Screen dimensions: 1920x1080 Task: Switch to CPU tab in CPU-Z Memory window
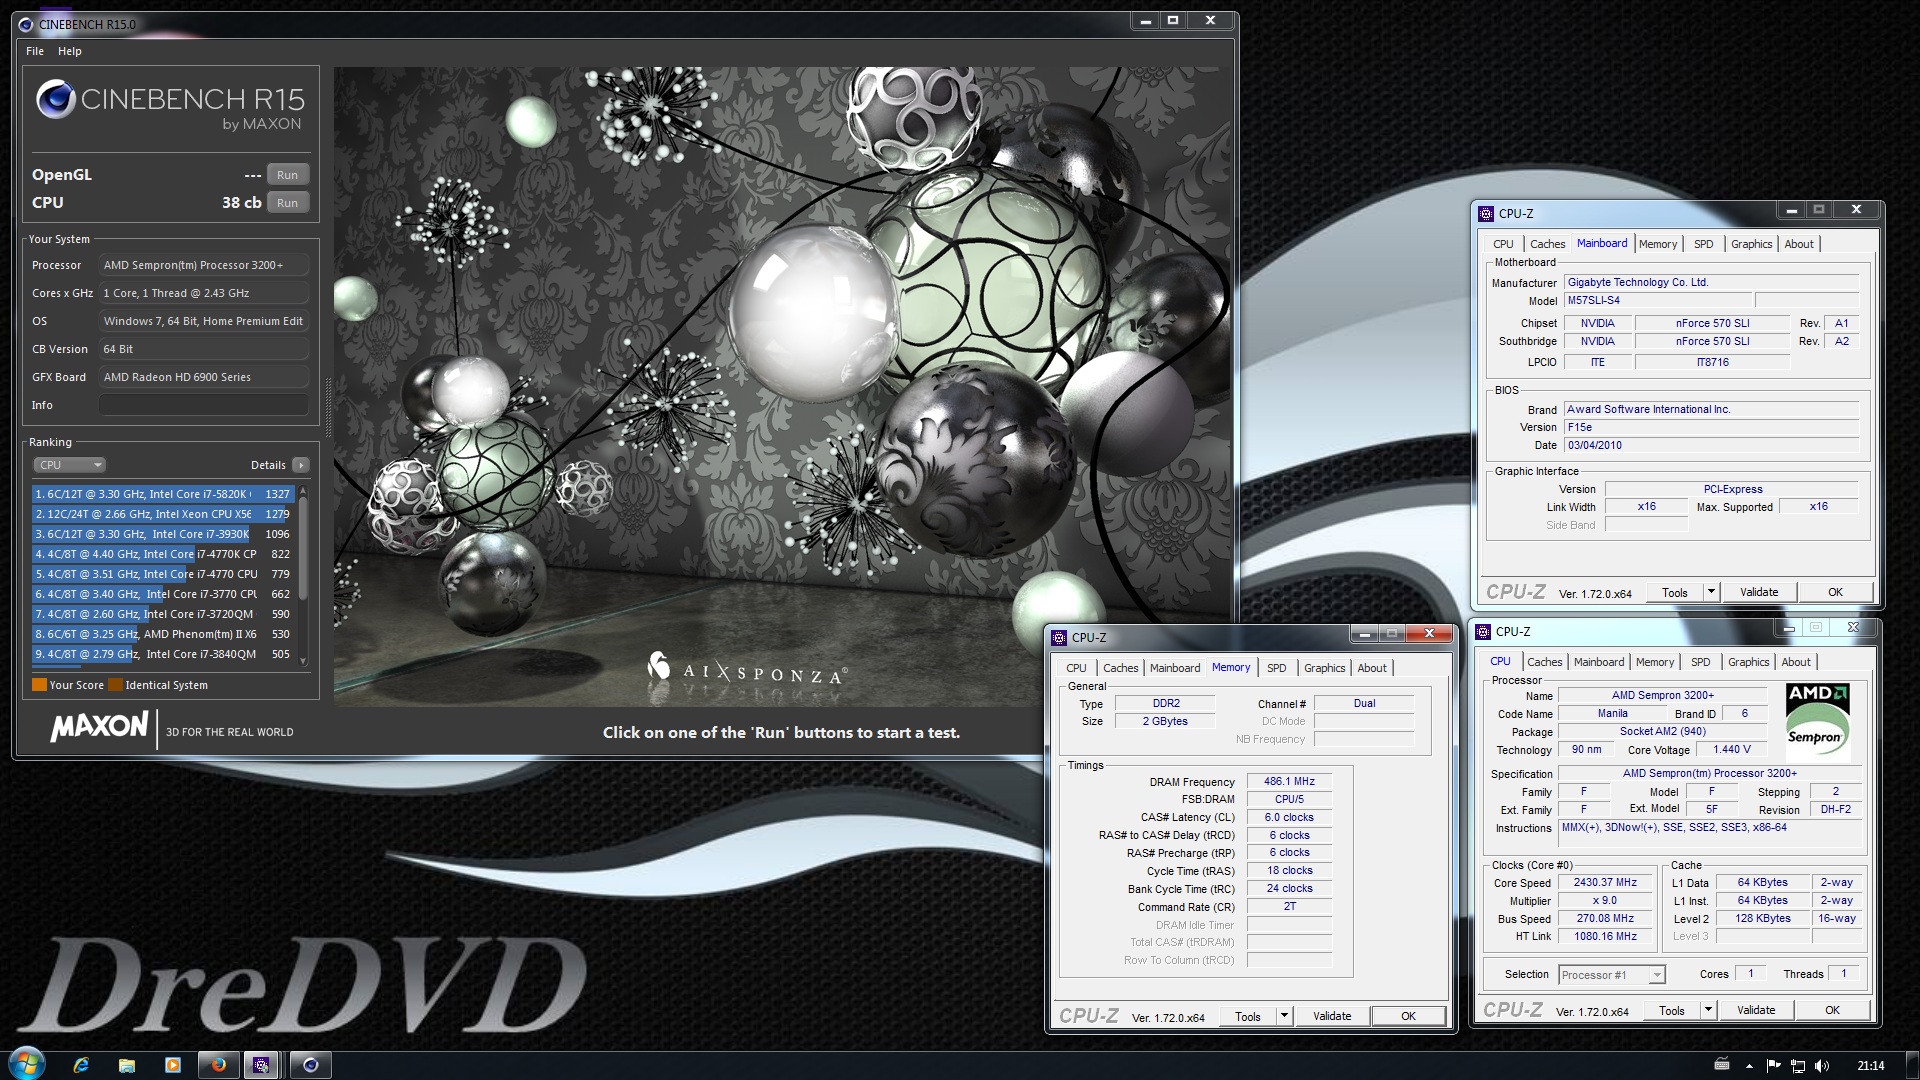(x=1076, y=668)
